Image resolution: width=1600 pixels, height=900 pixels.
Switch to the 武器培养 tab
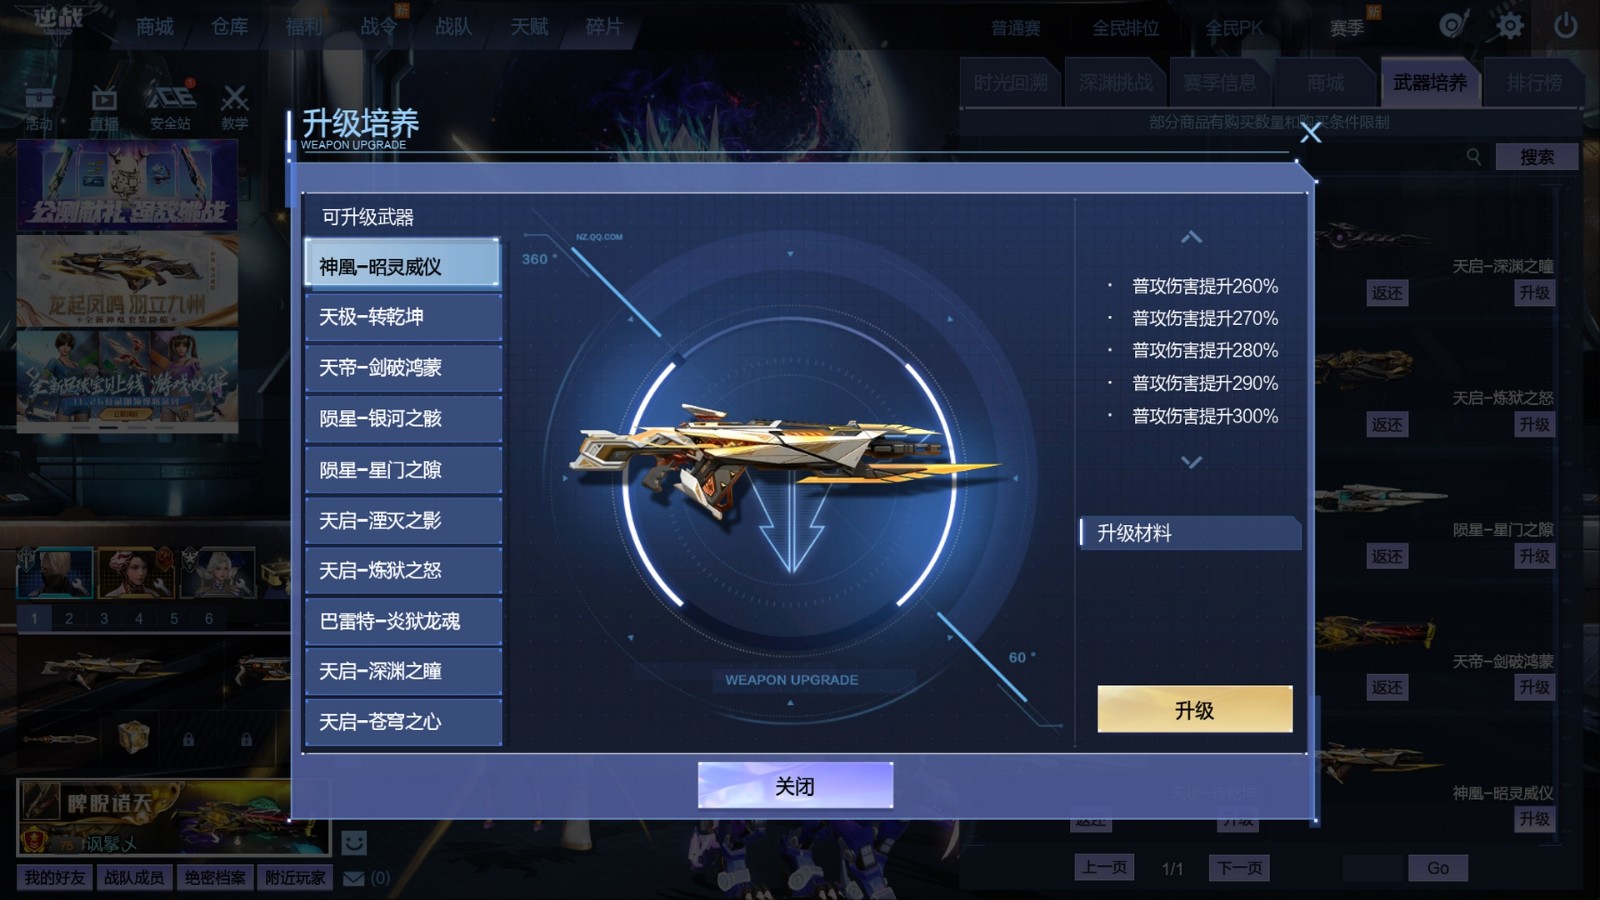coord(1429,83)
